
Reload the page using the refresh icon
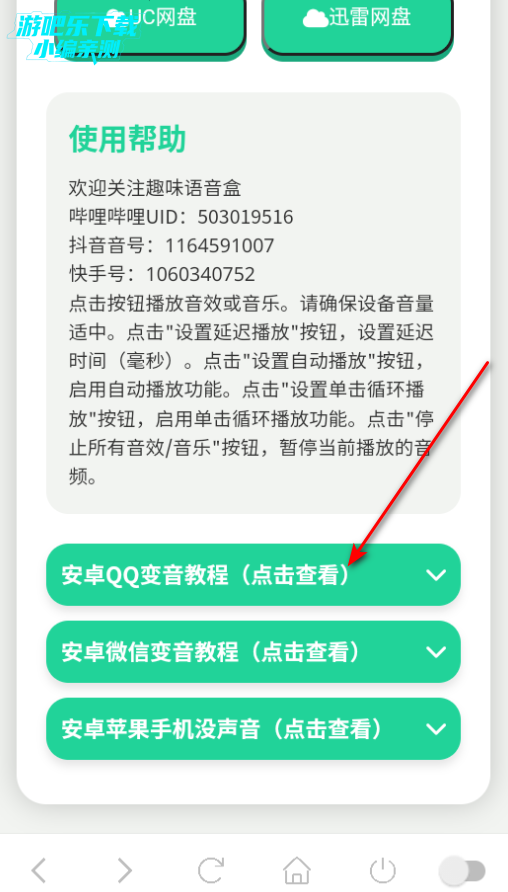(x=210, y=870)
